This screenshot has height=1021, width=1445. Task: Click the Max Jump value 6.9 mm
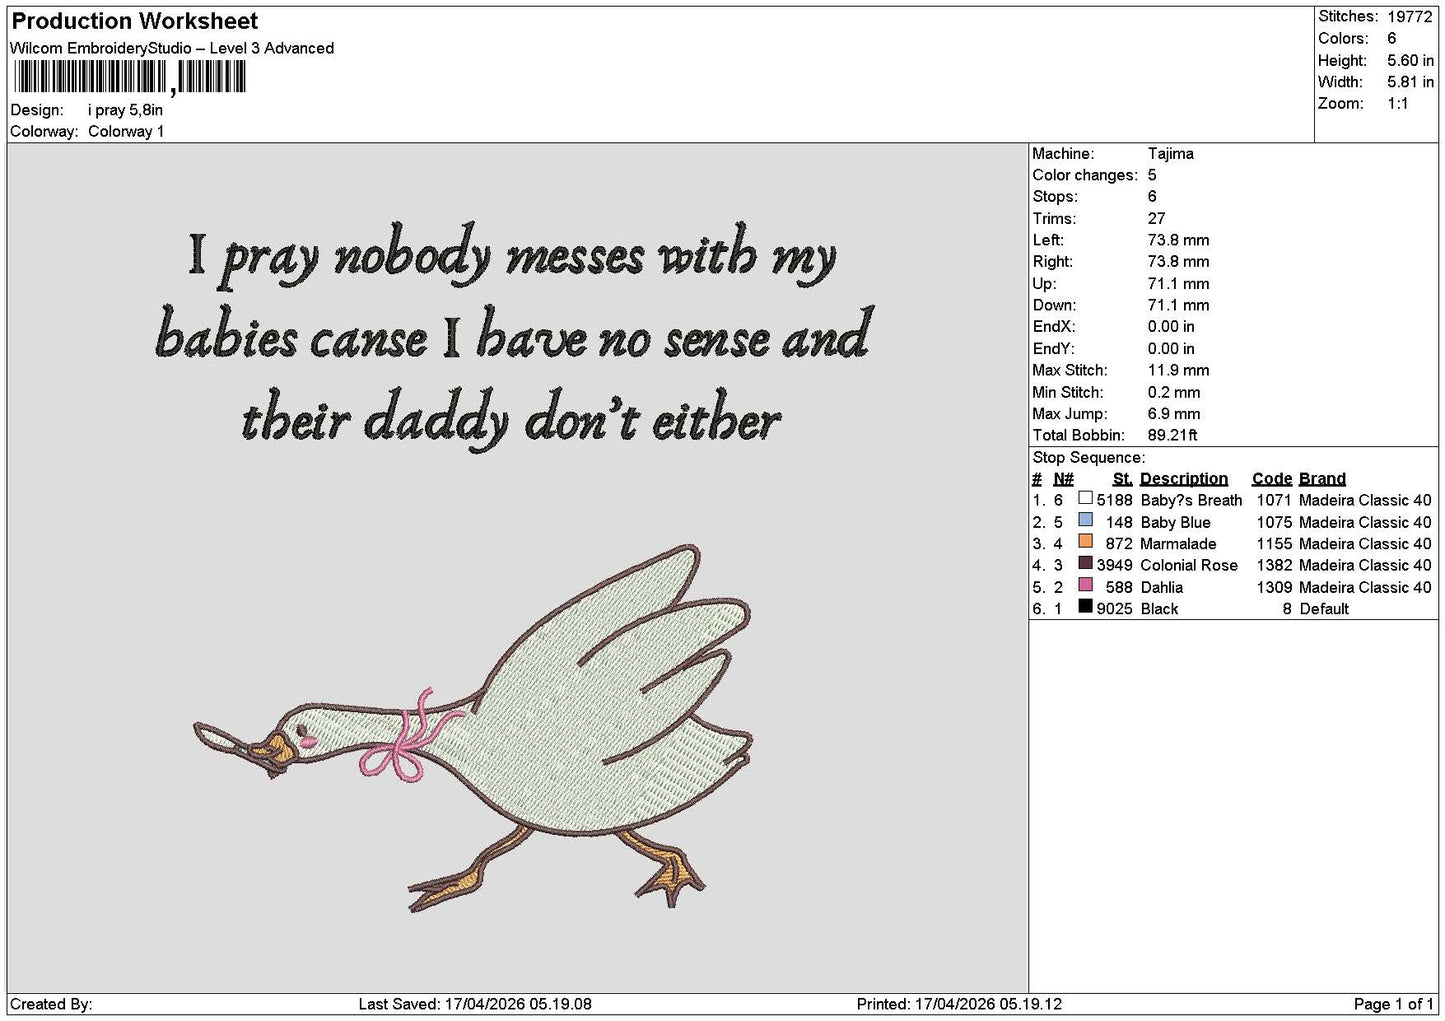(1175, 414)
